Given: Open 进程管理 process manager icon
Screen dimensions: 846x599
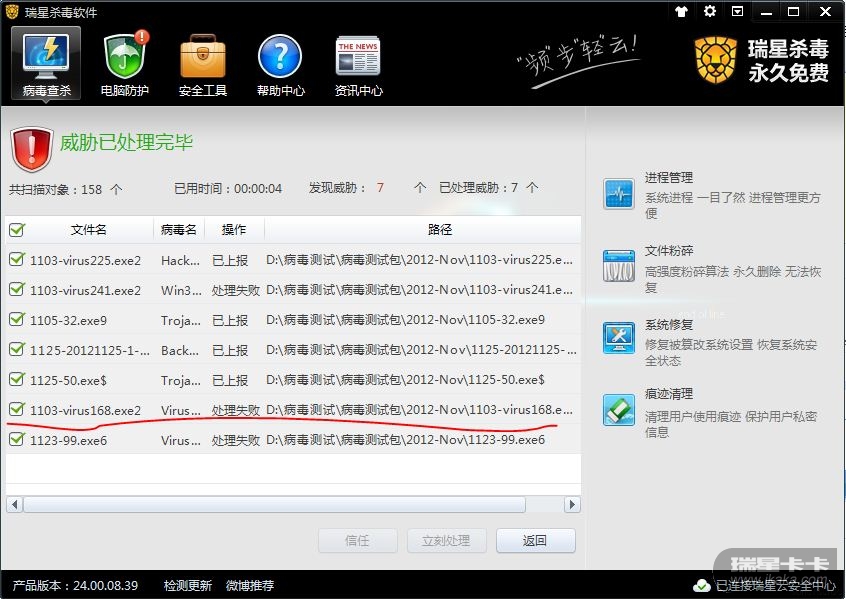Looking at the screenshot, I should click(619, 194).
